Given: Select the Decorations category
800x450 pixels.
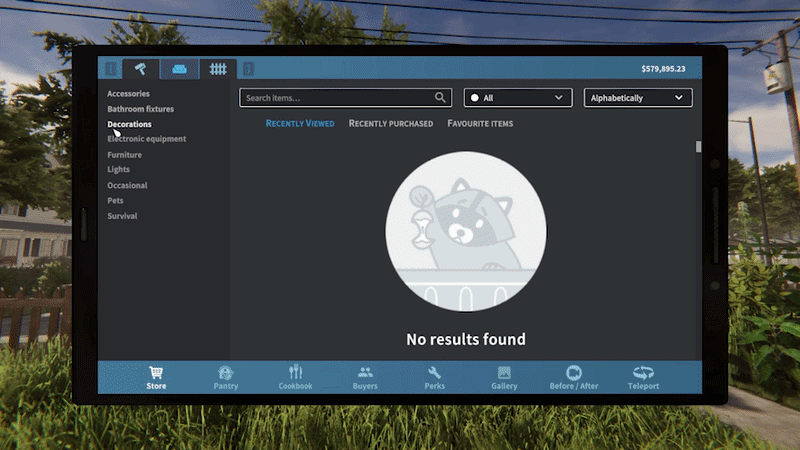Looking at the screenshot, I should (129, 124).
